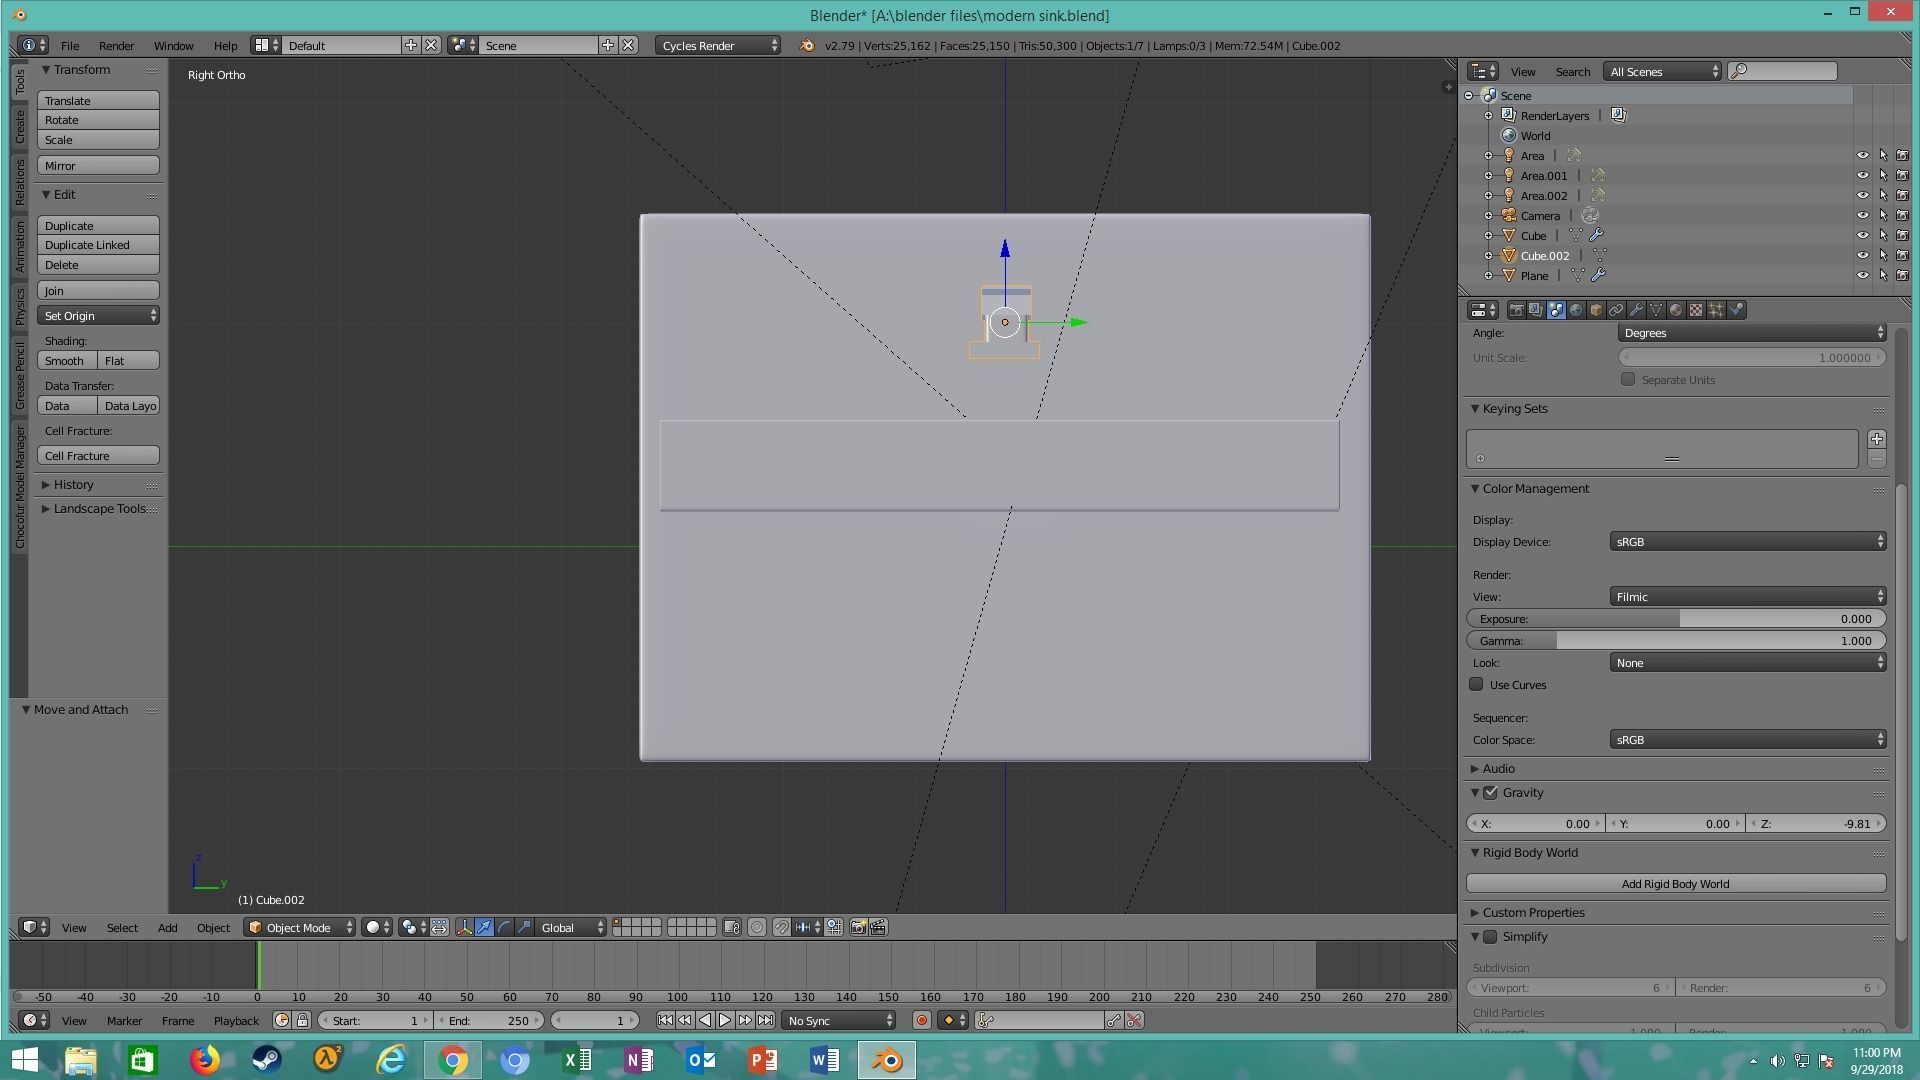Screen dimensions: 1920x1080
Task: Open the Particles properties tab icon
Action: click(x=1716, y=310)
